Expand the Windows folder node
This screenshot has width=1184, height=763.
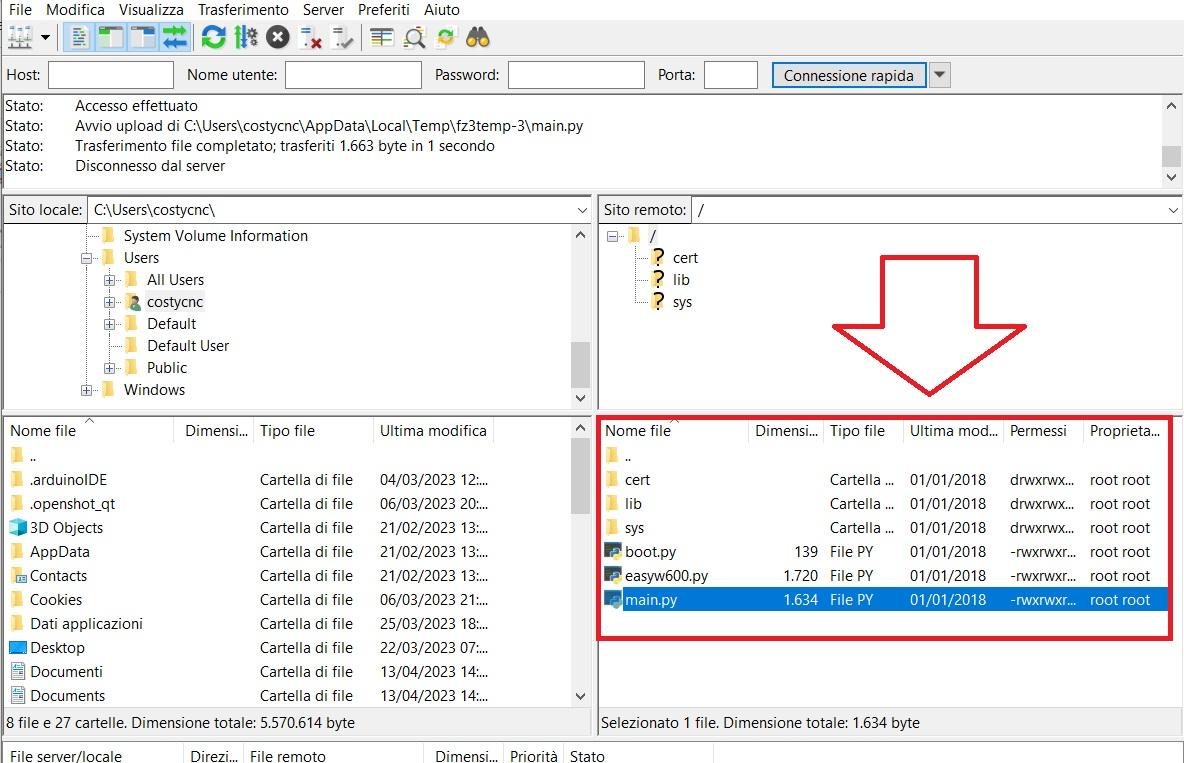[x=87, y=391]
